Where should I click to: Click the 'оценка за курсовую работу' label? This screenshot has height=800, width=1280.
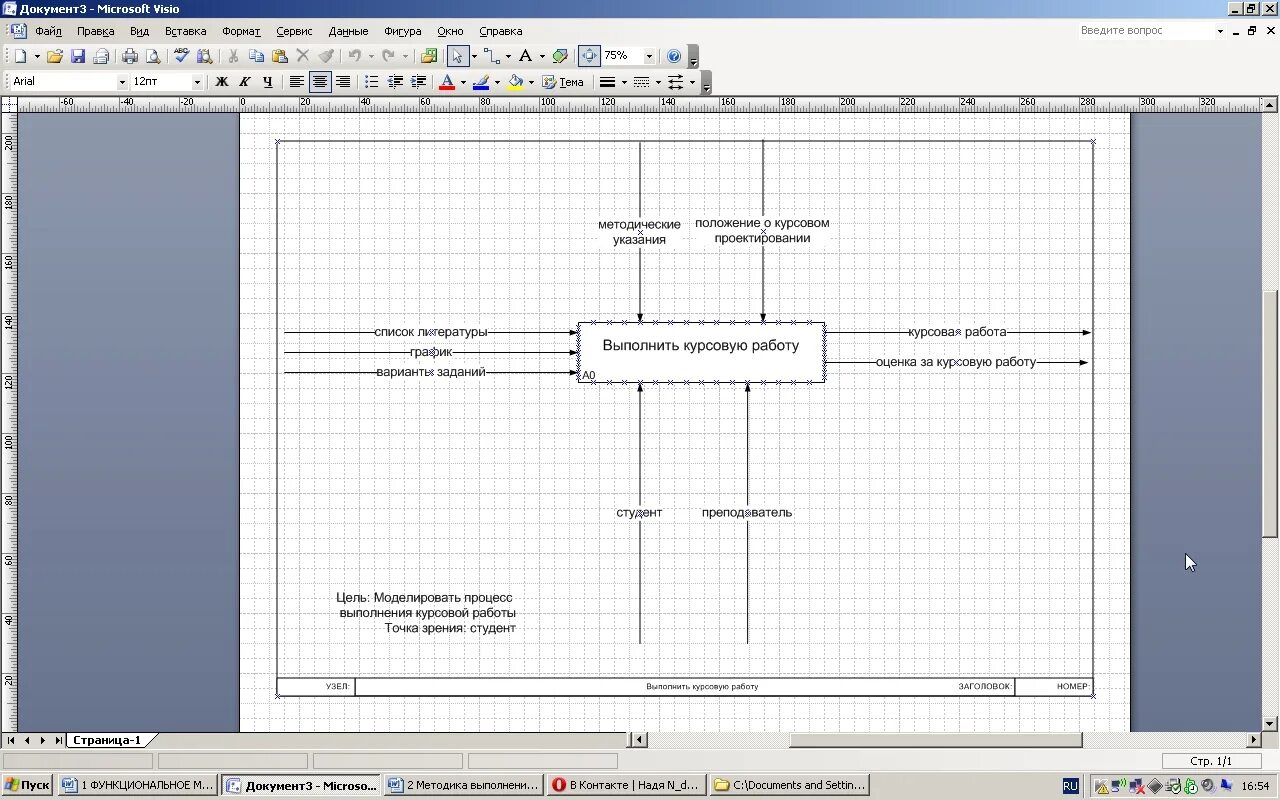click(956, 362)
